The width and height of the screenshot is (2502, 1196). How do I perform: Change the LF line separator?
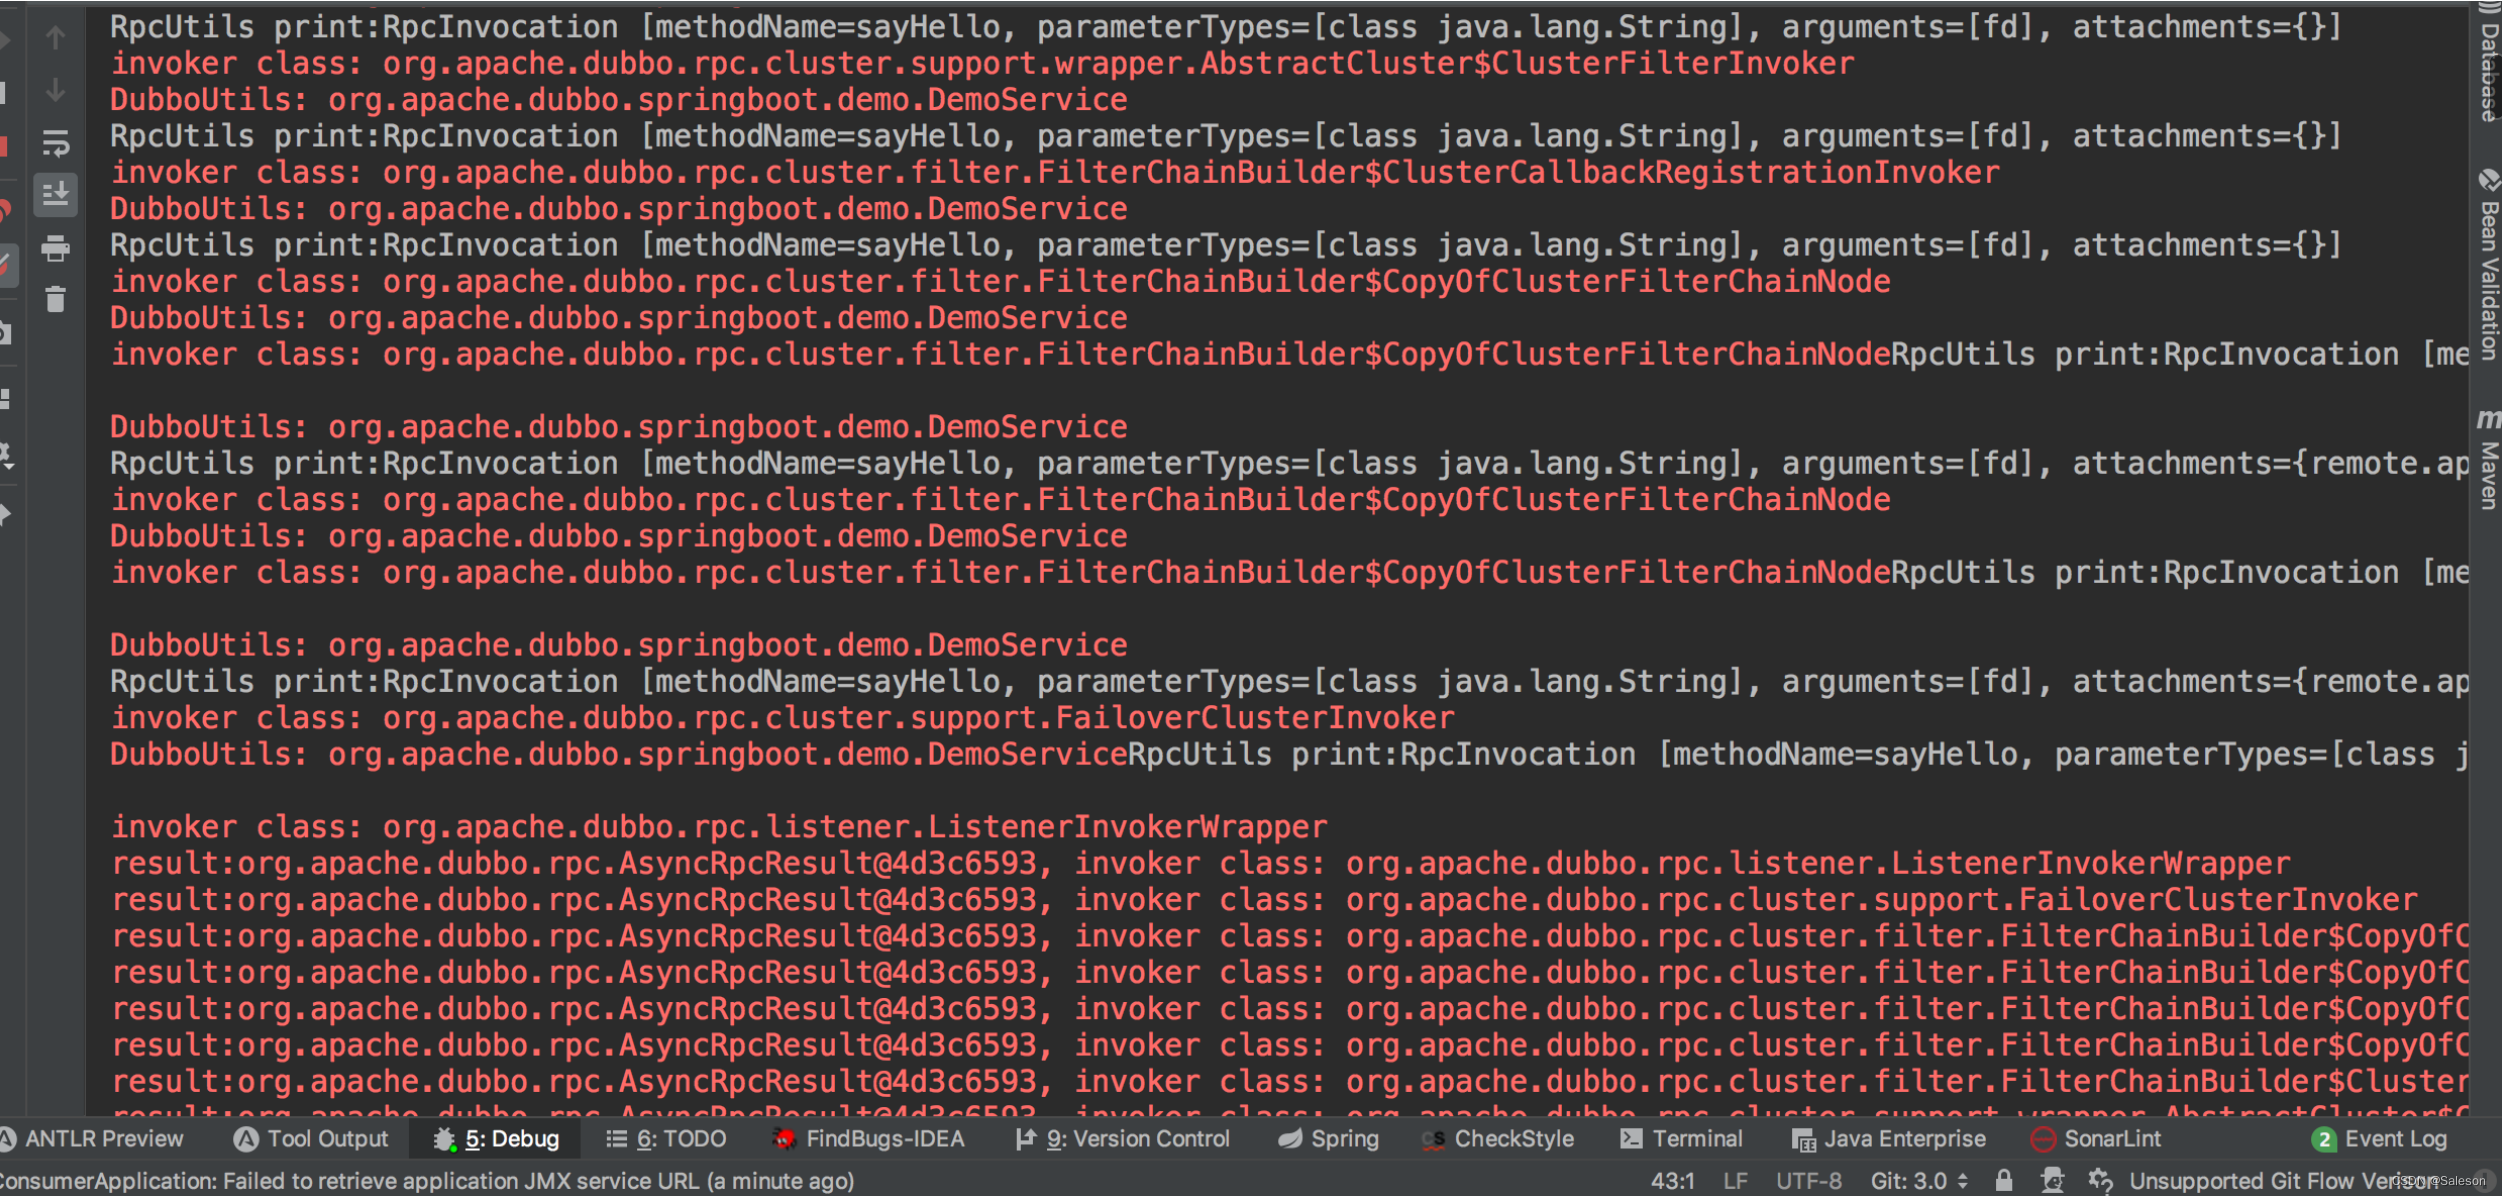click(x=1735, y=1181)
